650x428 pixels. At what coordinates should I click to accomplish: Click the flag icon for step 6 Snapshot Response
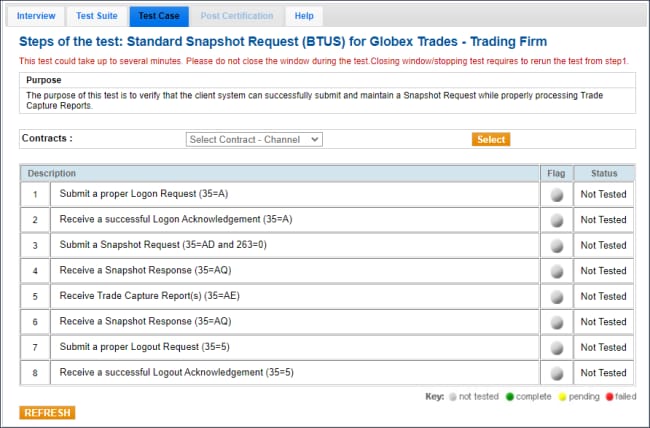click(556, 322)
